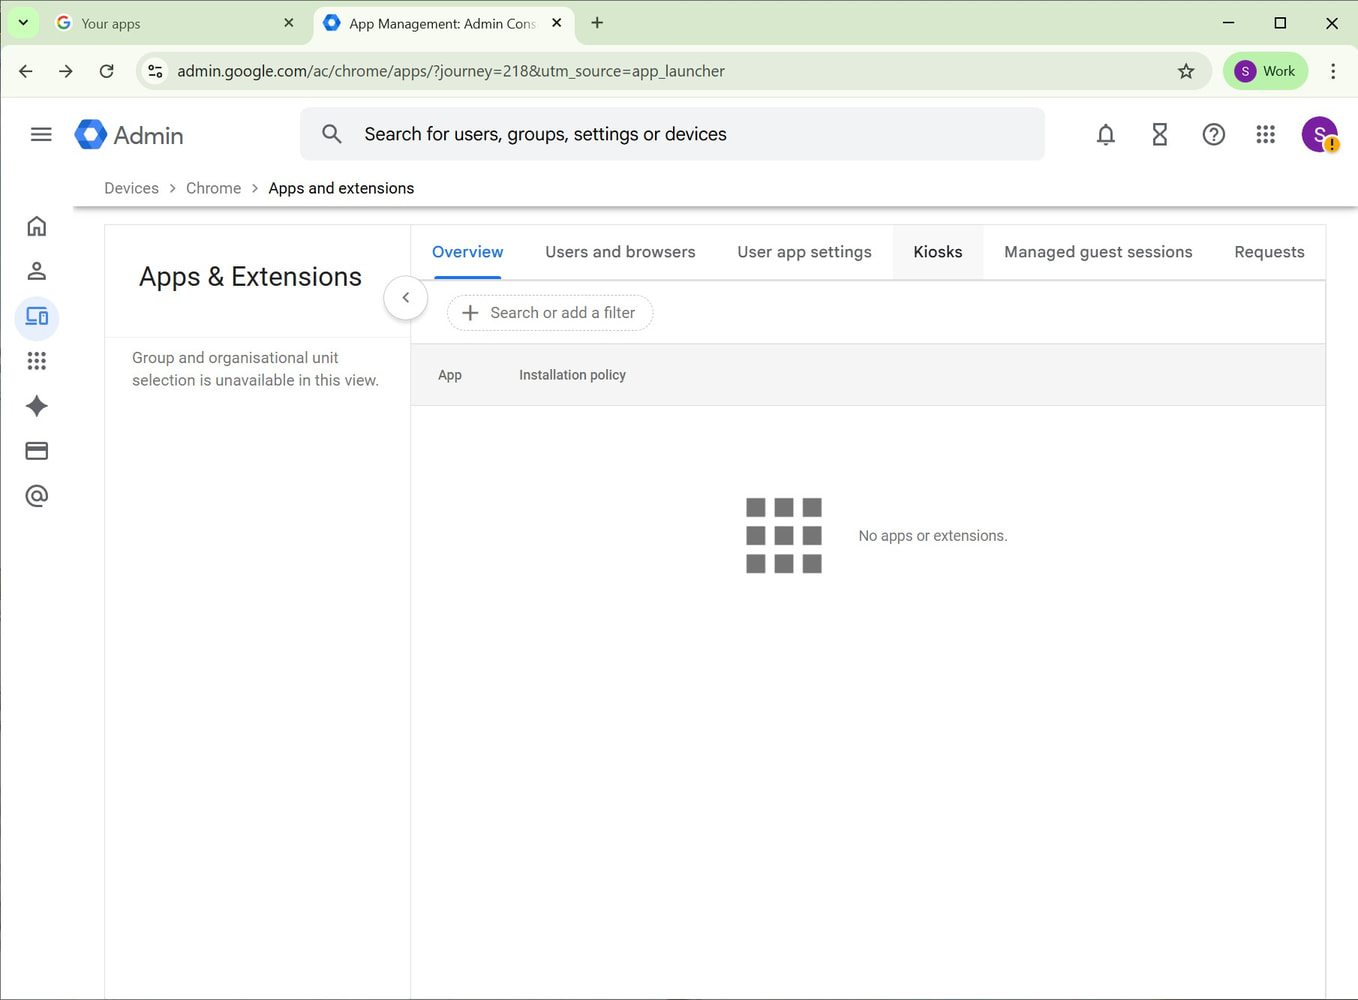Open the help question mark icon
This screenshot has height=1000, width=1358.
pyautogui.click(x=1213, y=134)
